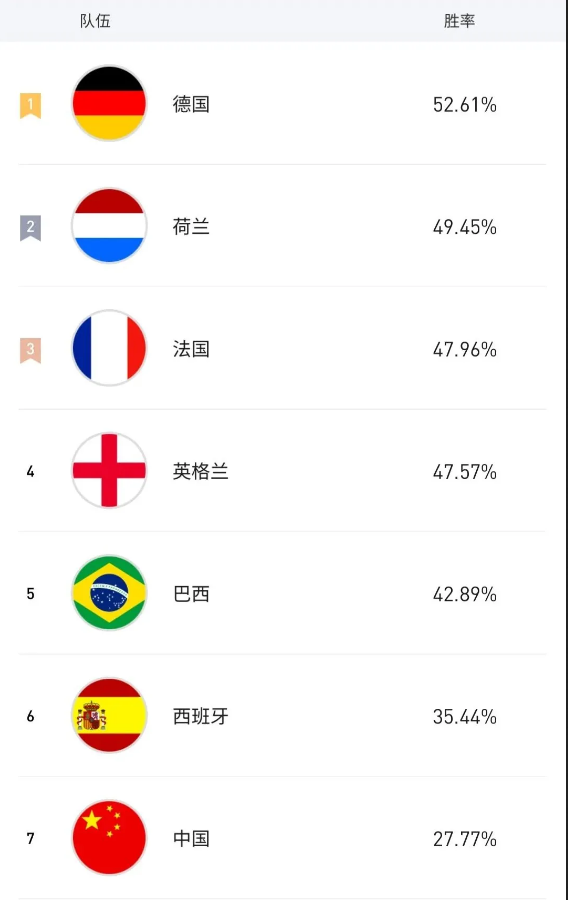Viewport: 568px width, 900px height.
Task: Select the 巴西 team name
Action: pyautogui.click(x=191, y=593)
